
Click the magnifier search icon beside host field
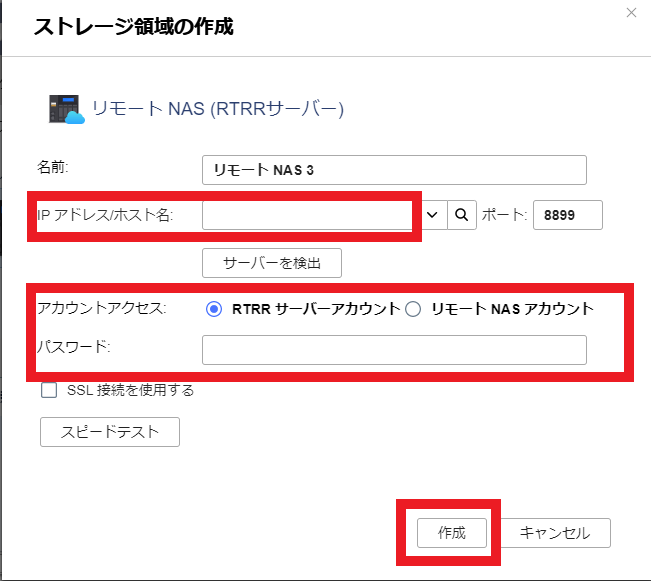(462, 215)
